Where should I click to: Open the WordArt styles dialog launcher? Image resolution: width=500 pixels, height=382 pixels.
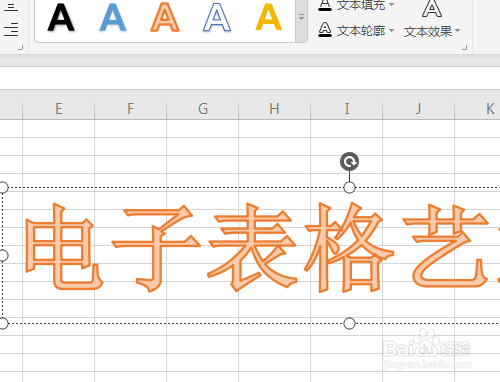[x=464, y=48]
